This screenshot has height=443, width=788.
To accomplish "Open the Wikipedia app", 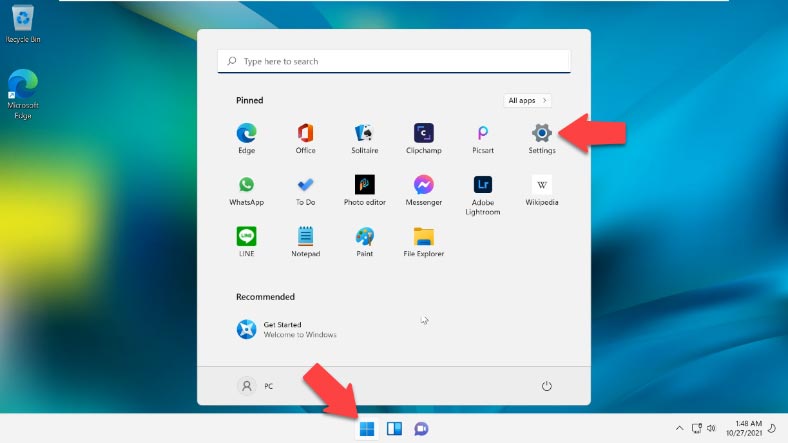I will tap(542, 190).
